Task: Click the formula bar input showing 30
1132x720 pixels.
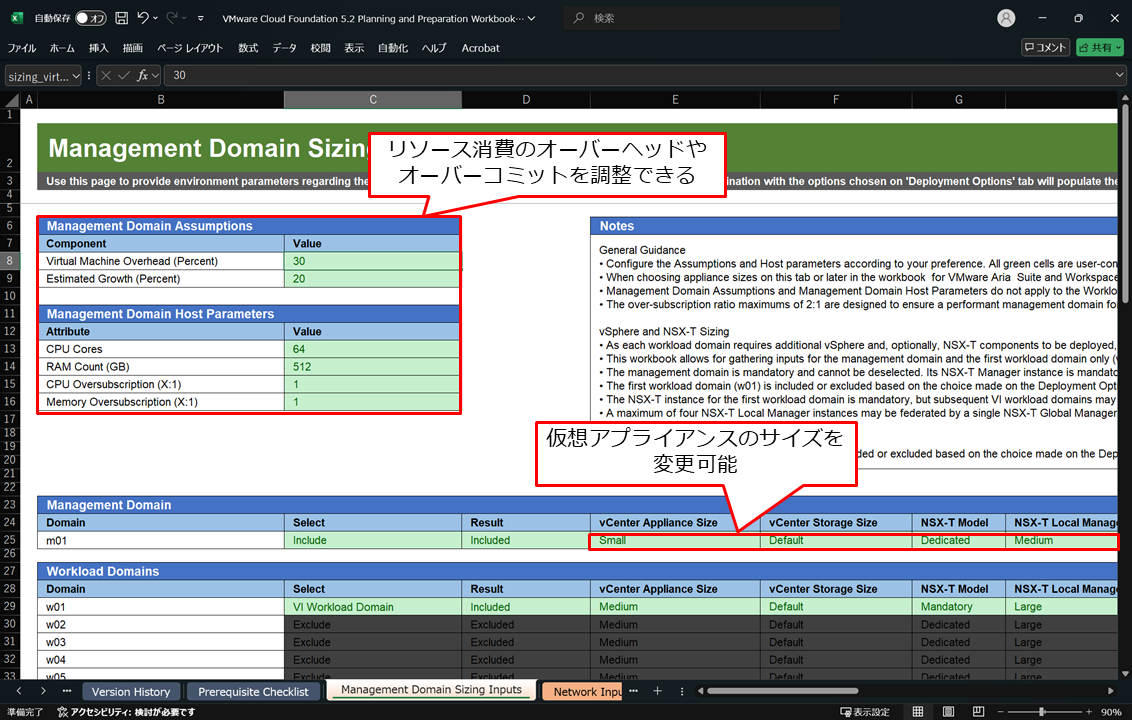Action: (x=639, y=75)
